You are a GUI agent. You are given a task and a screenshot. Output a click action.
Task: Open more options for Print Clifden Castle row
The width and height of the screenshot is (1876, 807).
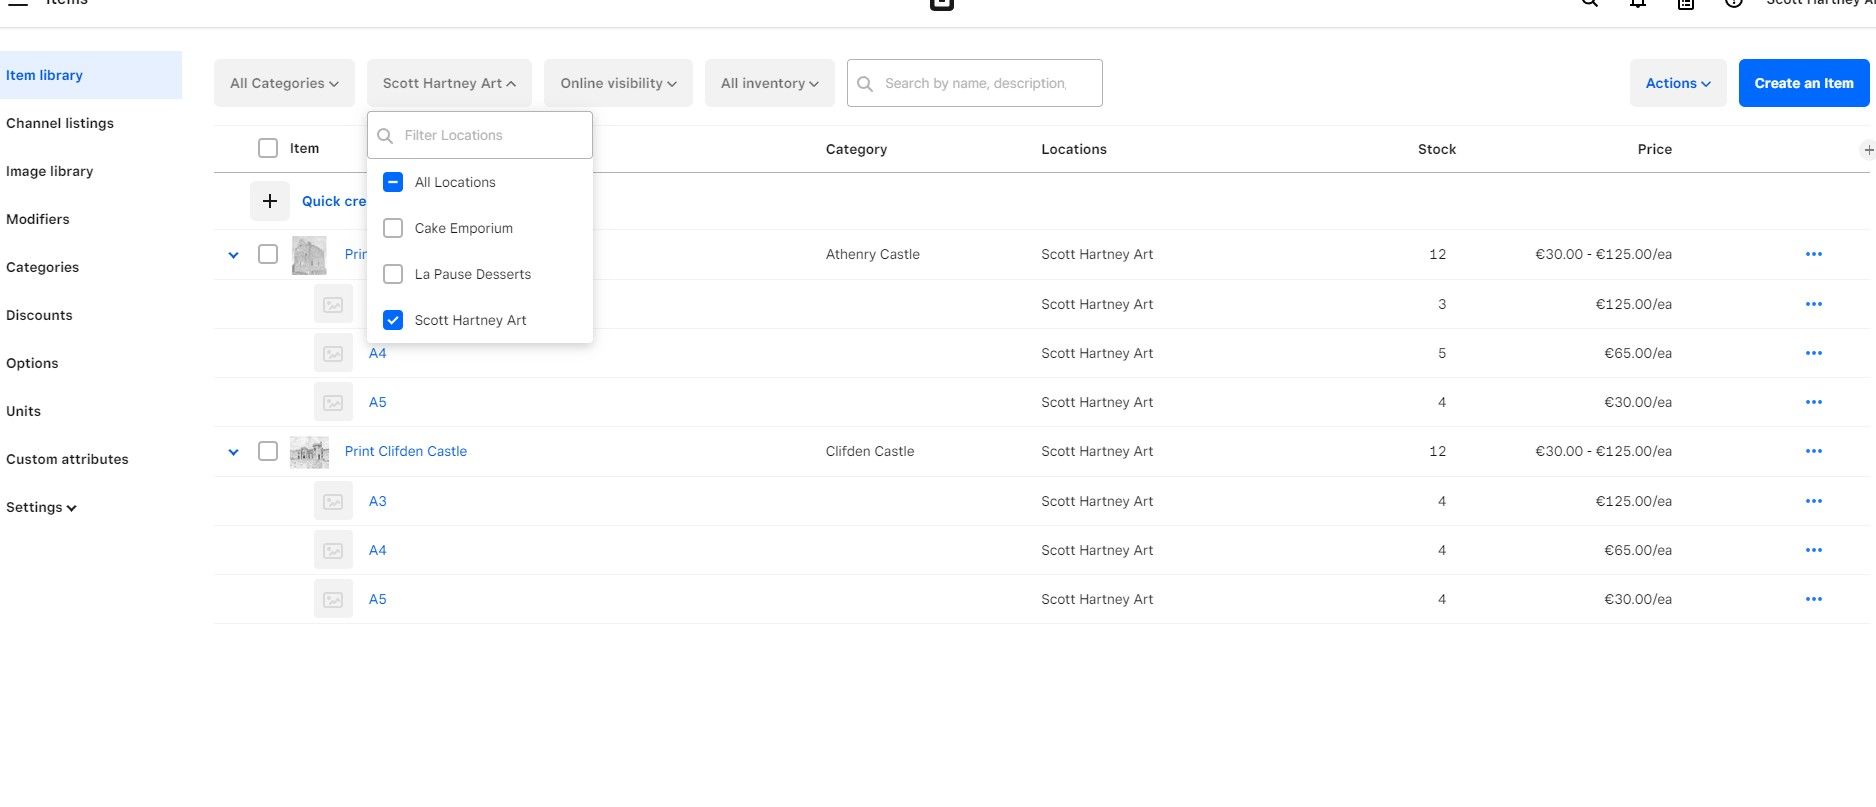(x=1813, y=451)
